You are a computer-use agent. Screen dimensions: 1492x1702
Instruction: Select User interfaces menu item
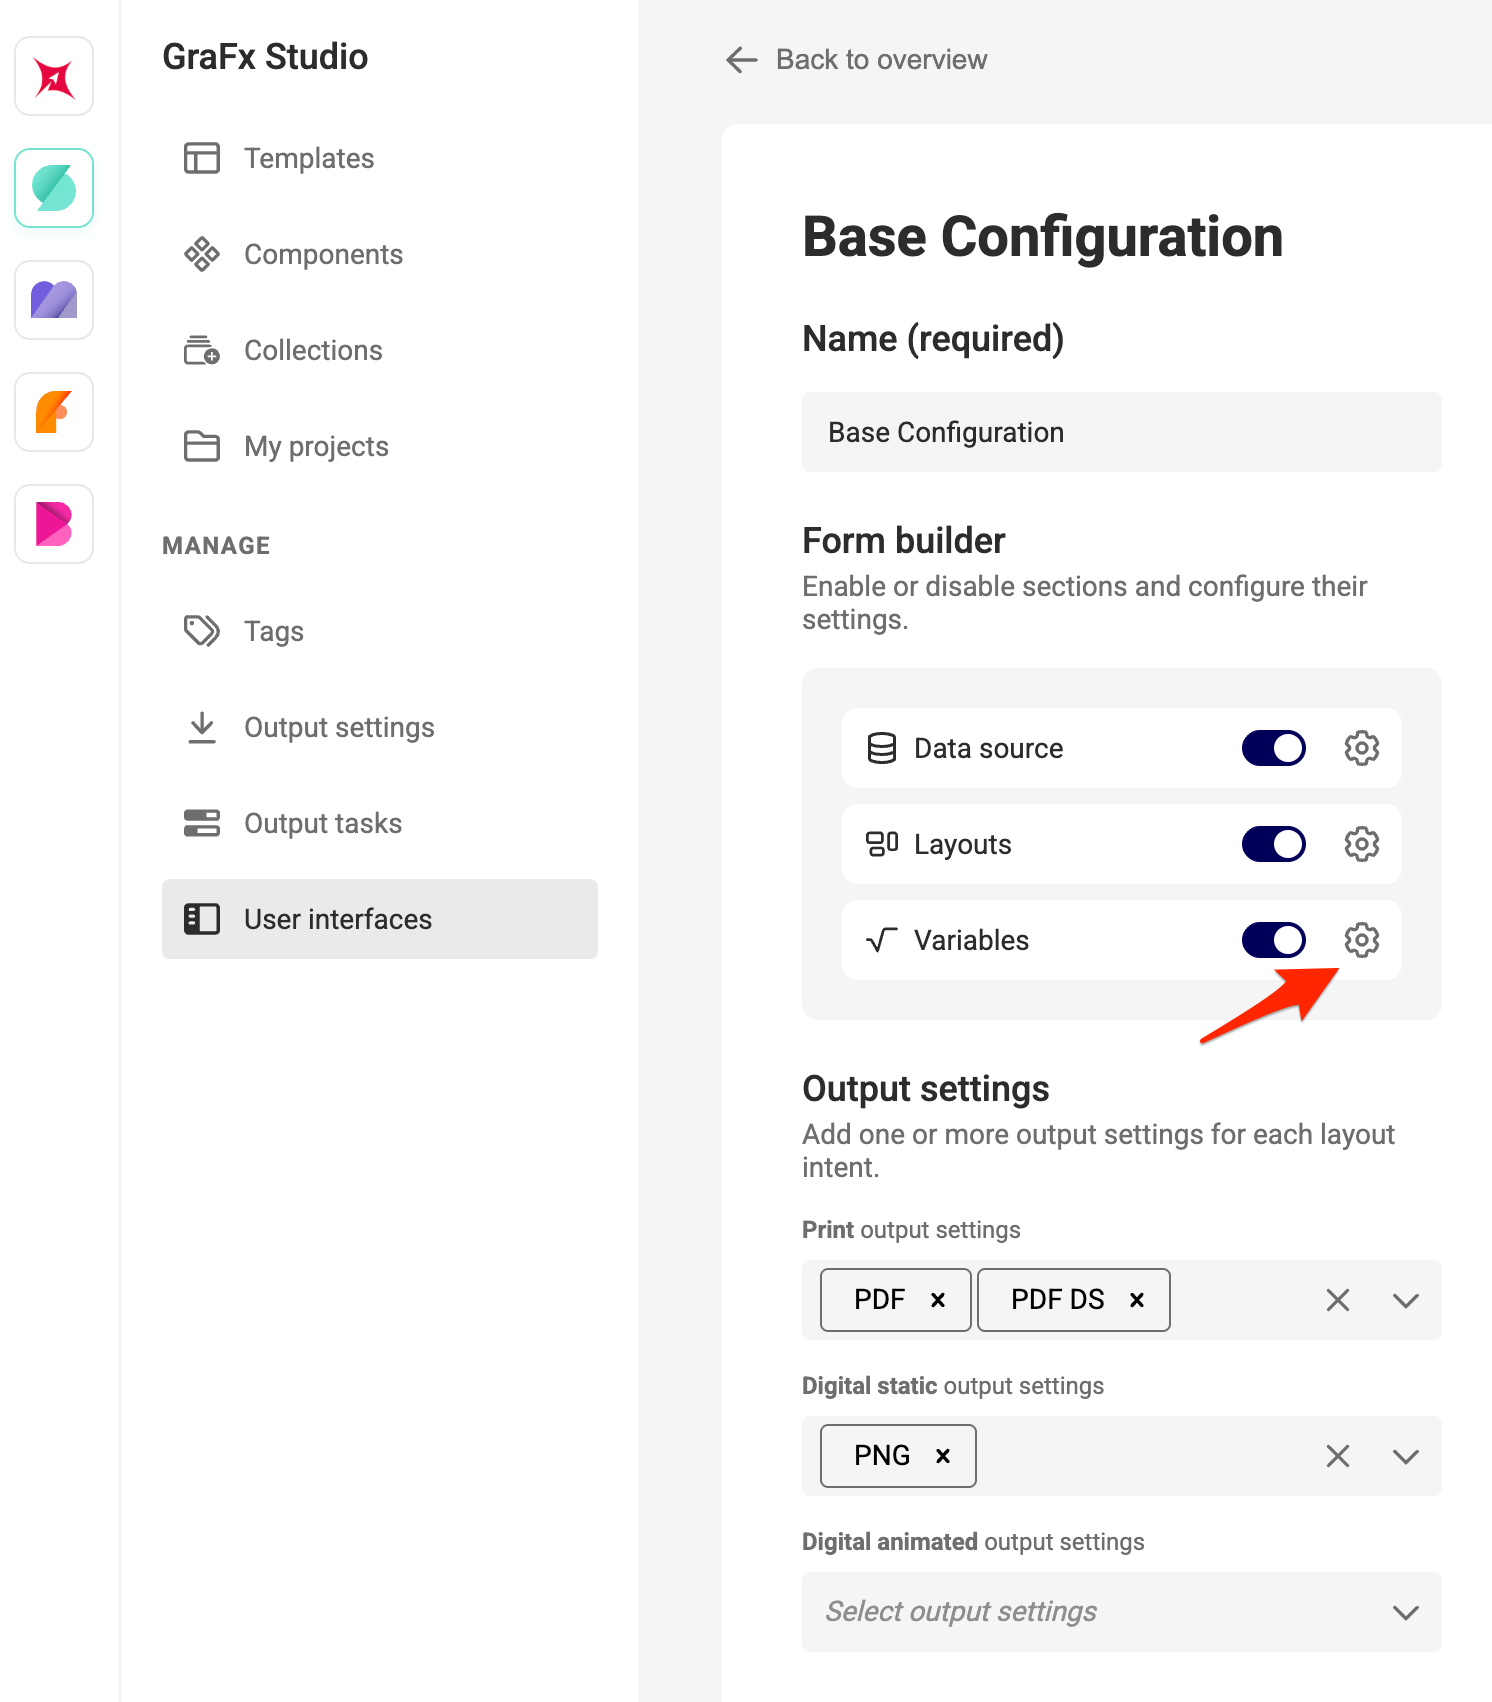pyautogui.click(x=380, y=919)
